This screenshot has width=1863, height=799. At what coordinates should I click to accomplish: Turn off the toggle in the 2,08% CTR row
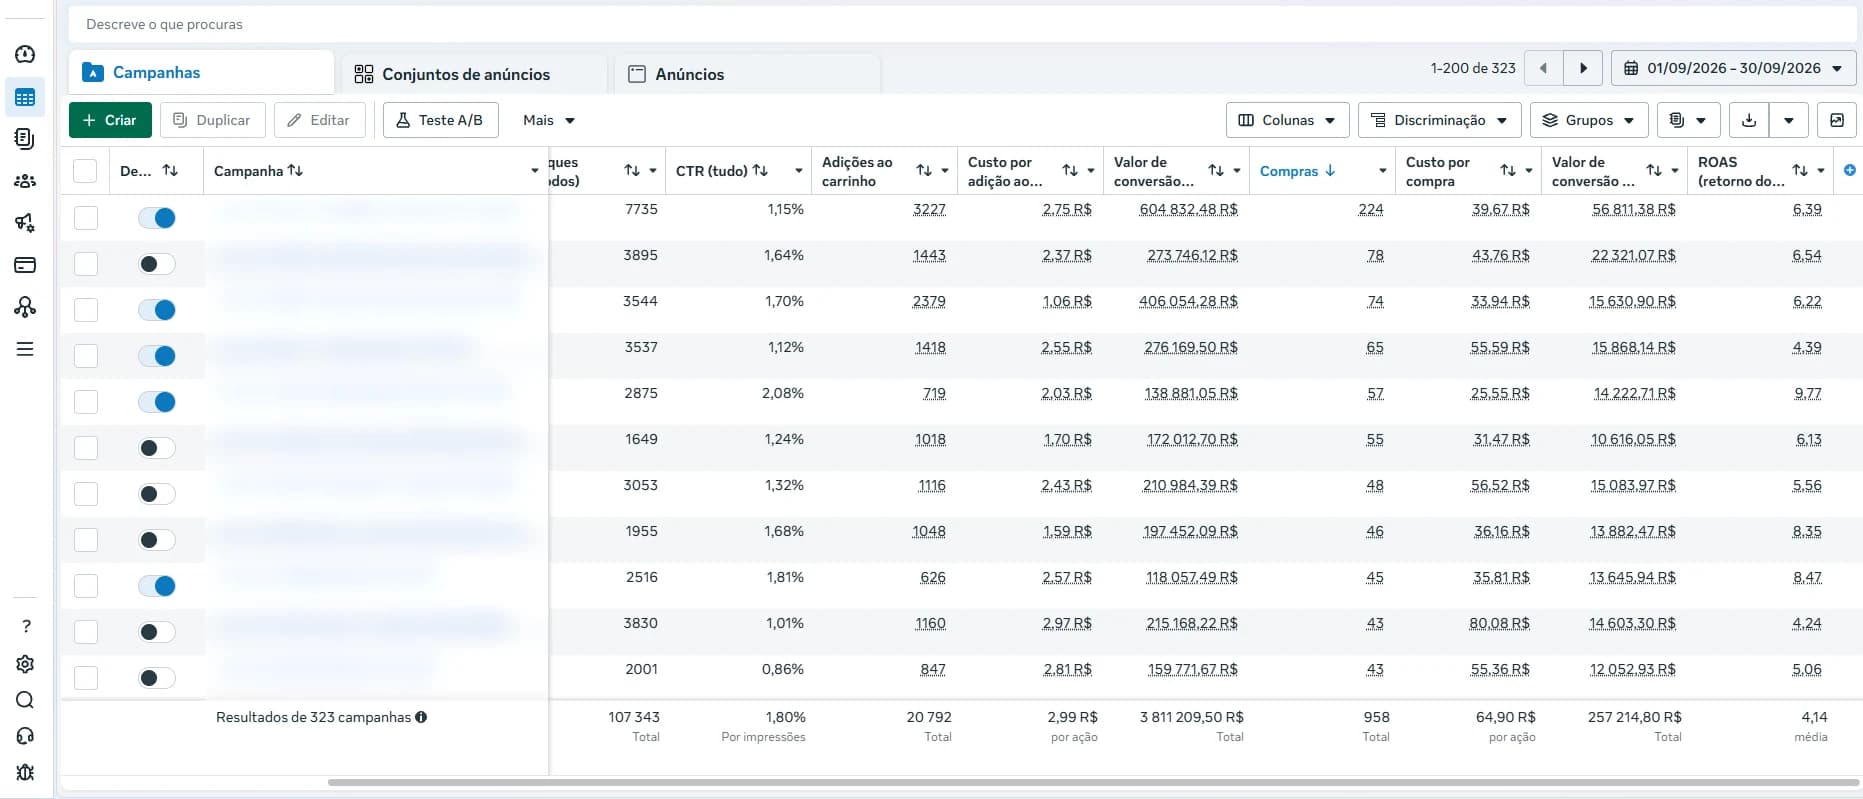click(157, 402)
